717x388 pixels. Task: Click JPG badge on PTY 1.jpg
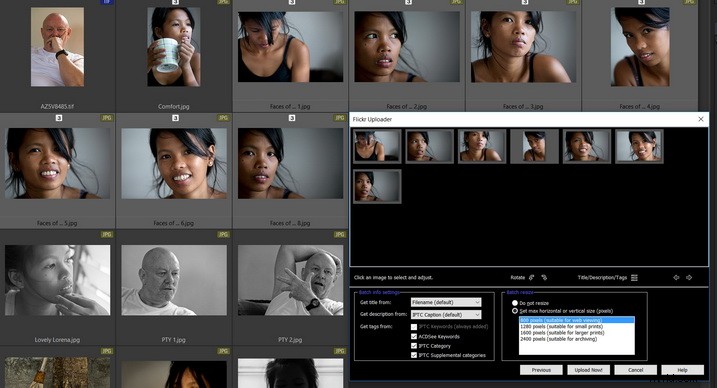pyautogui.click(x=223, y=234)
